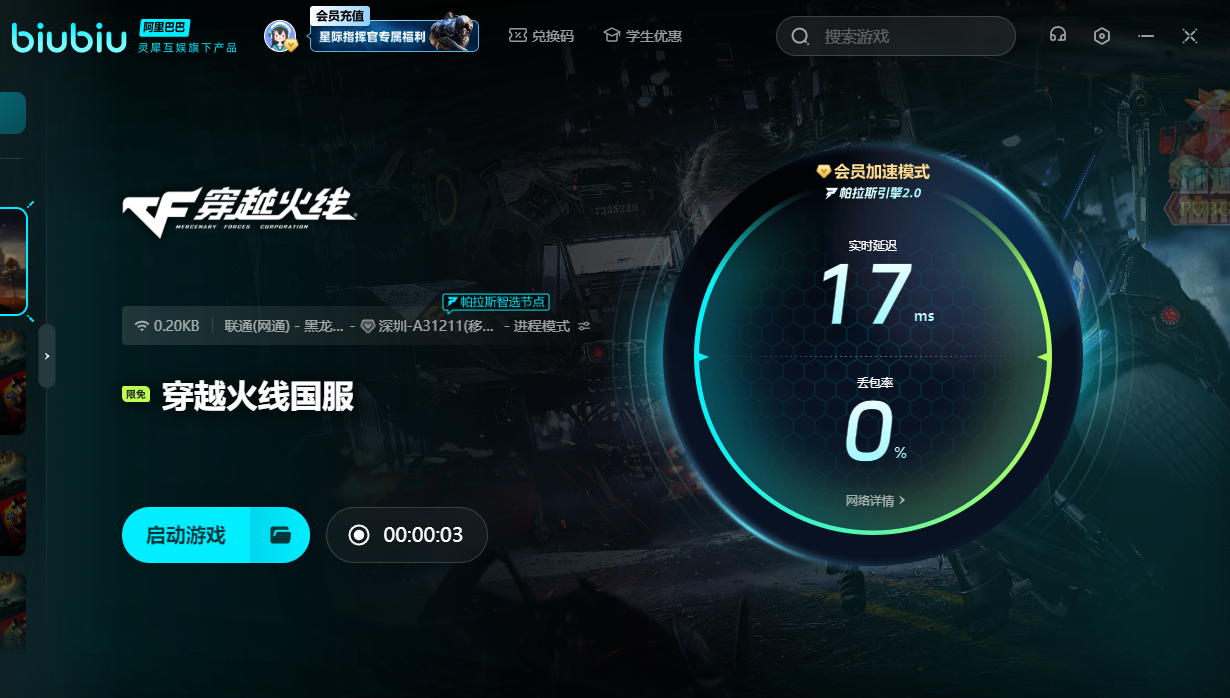Open the 学生优惠 student discount item
The image size is (1230, 698).
pyautogui.click(x=642, y=36)
